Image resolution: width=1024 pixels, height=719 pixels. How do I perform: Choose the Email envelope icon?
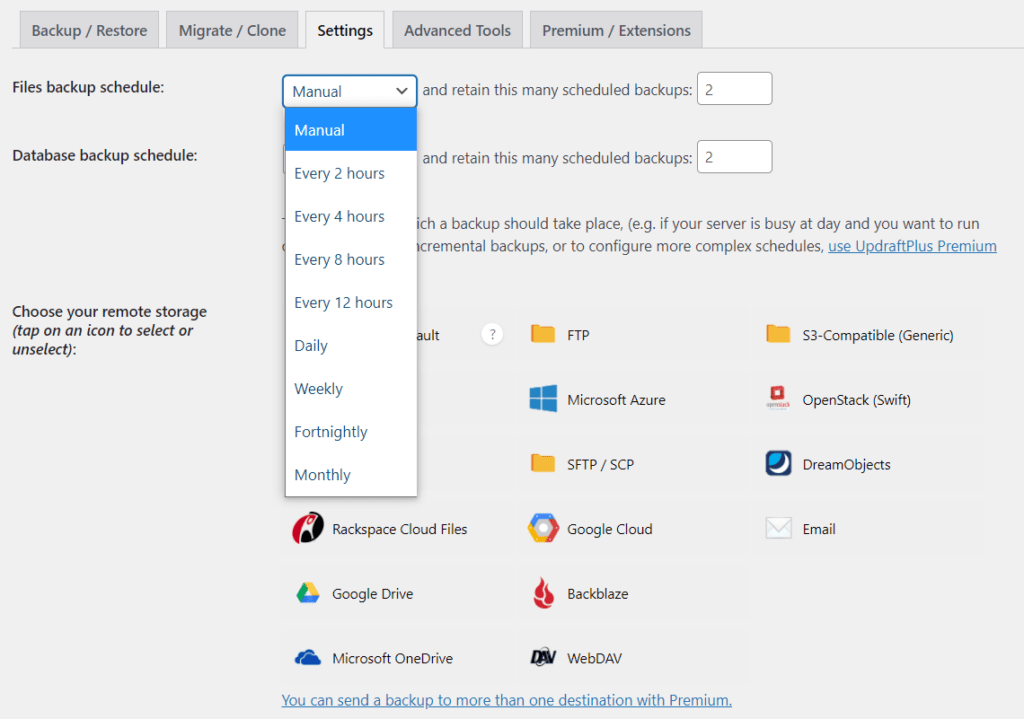[778, 528]
